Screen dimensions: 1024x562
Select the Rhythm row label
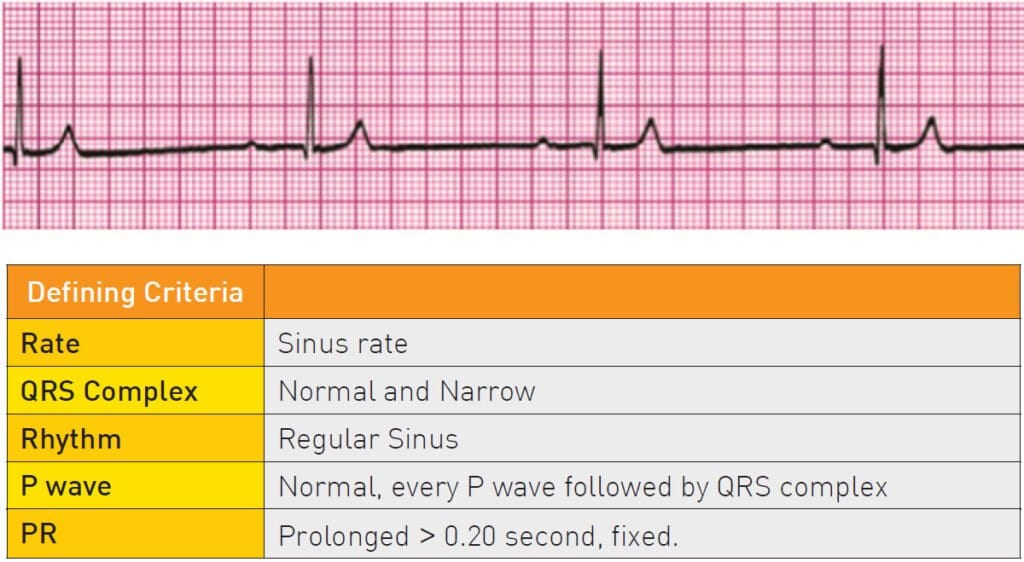click(x=135, y=438)
